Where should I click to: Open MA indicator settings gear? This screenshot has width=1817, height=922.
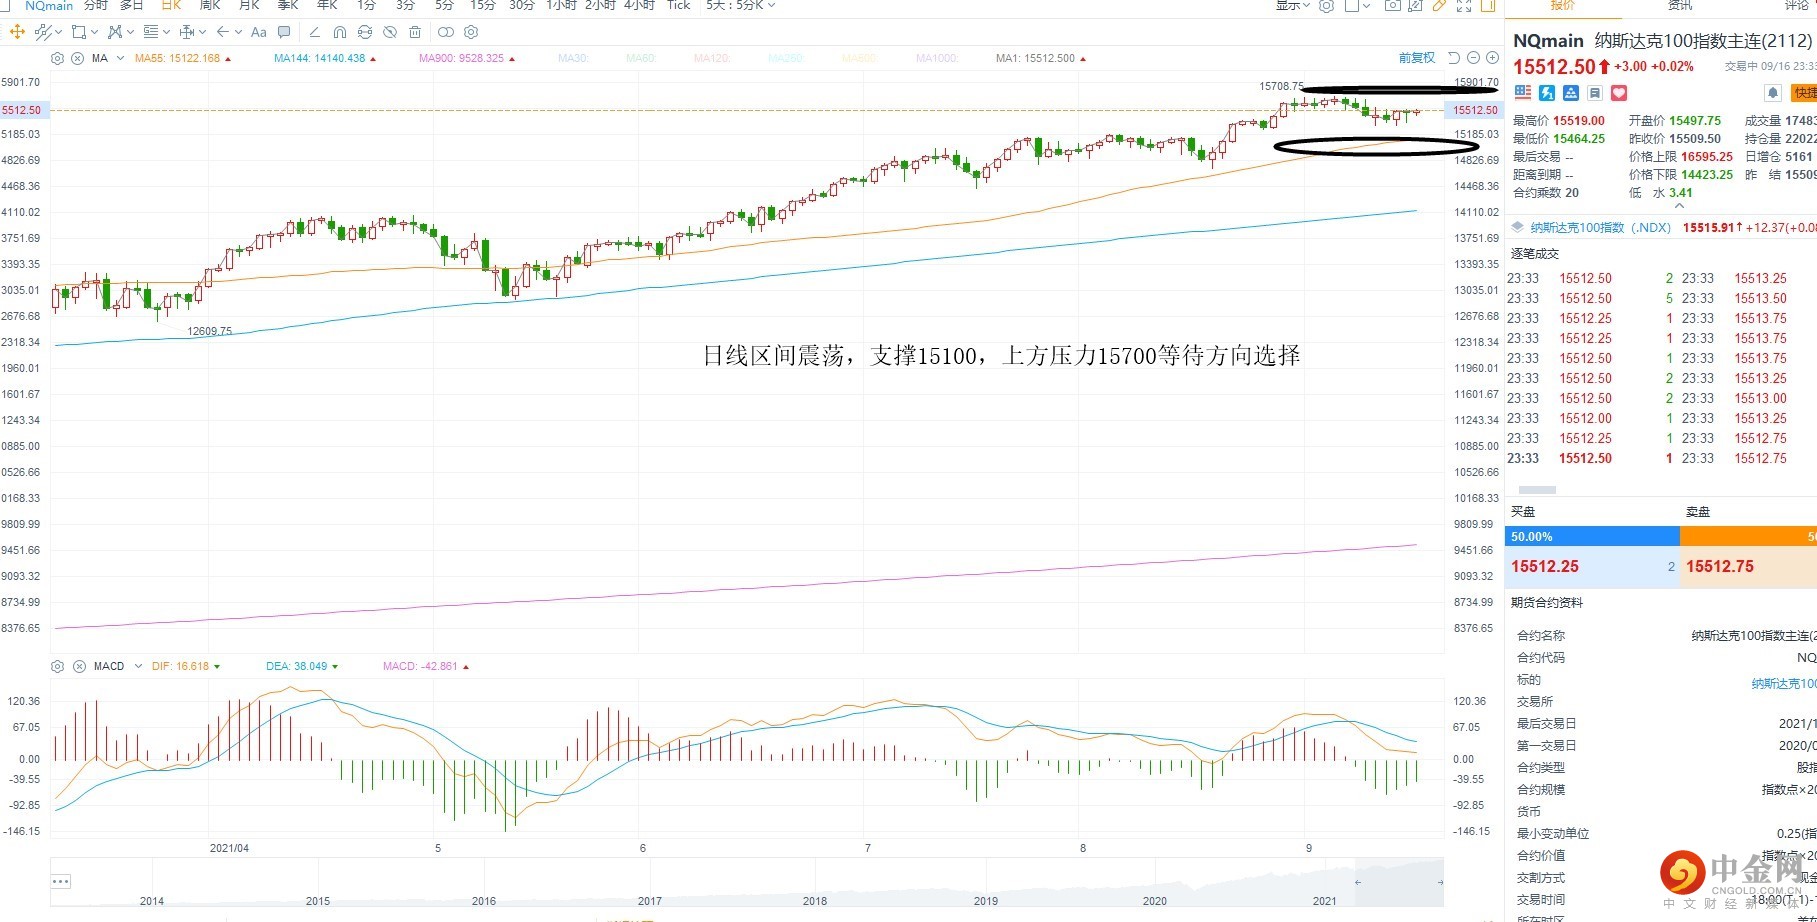point(57,58)
